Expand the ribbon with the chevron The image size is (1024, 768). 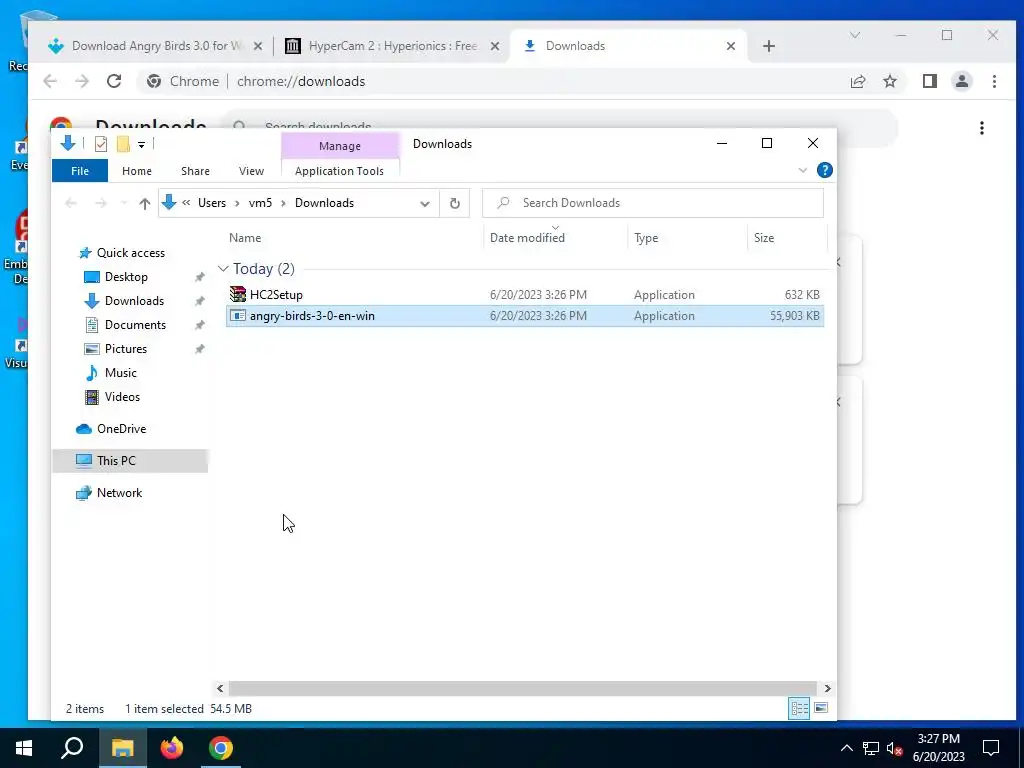pyautogui.click(x=803, y=170)
